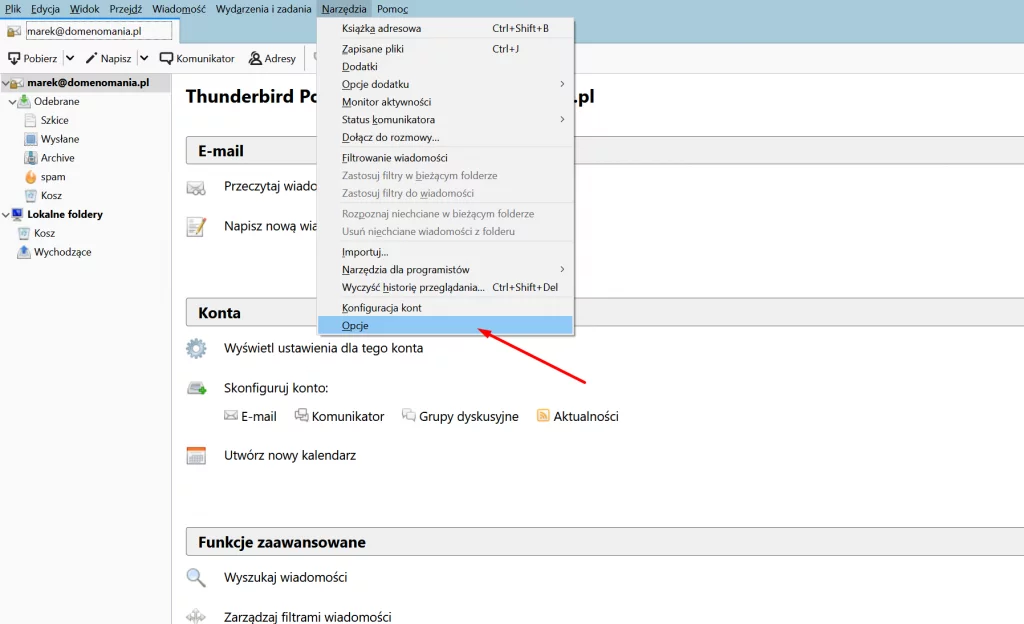The width and height of the screenshot is (1024, 624).
Task: Open the Wiadomość menu
Action: [178, 9]
